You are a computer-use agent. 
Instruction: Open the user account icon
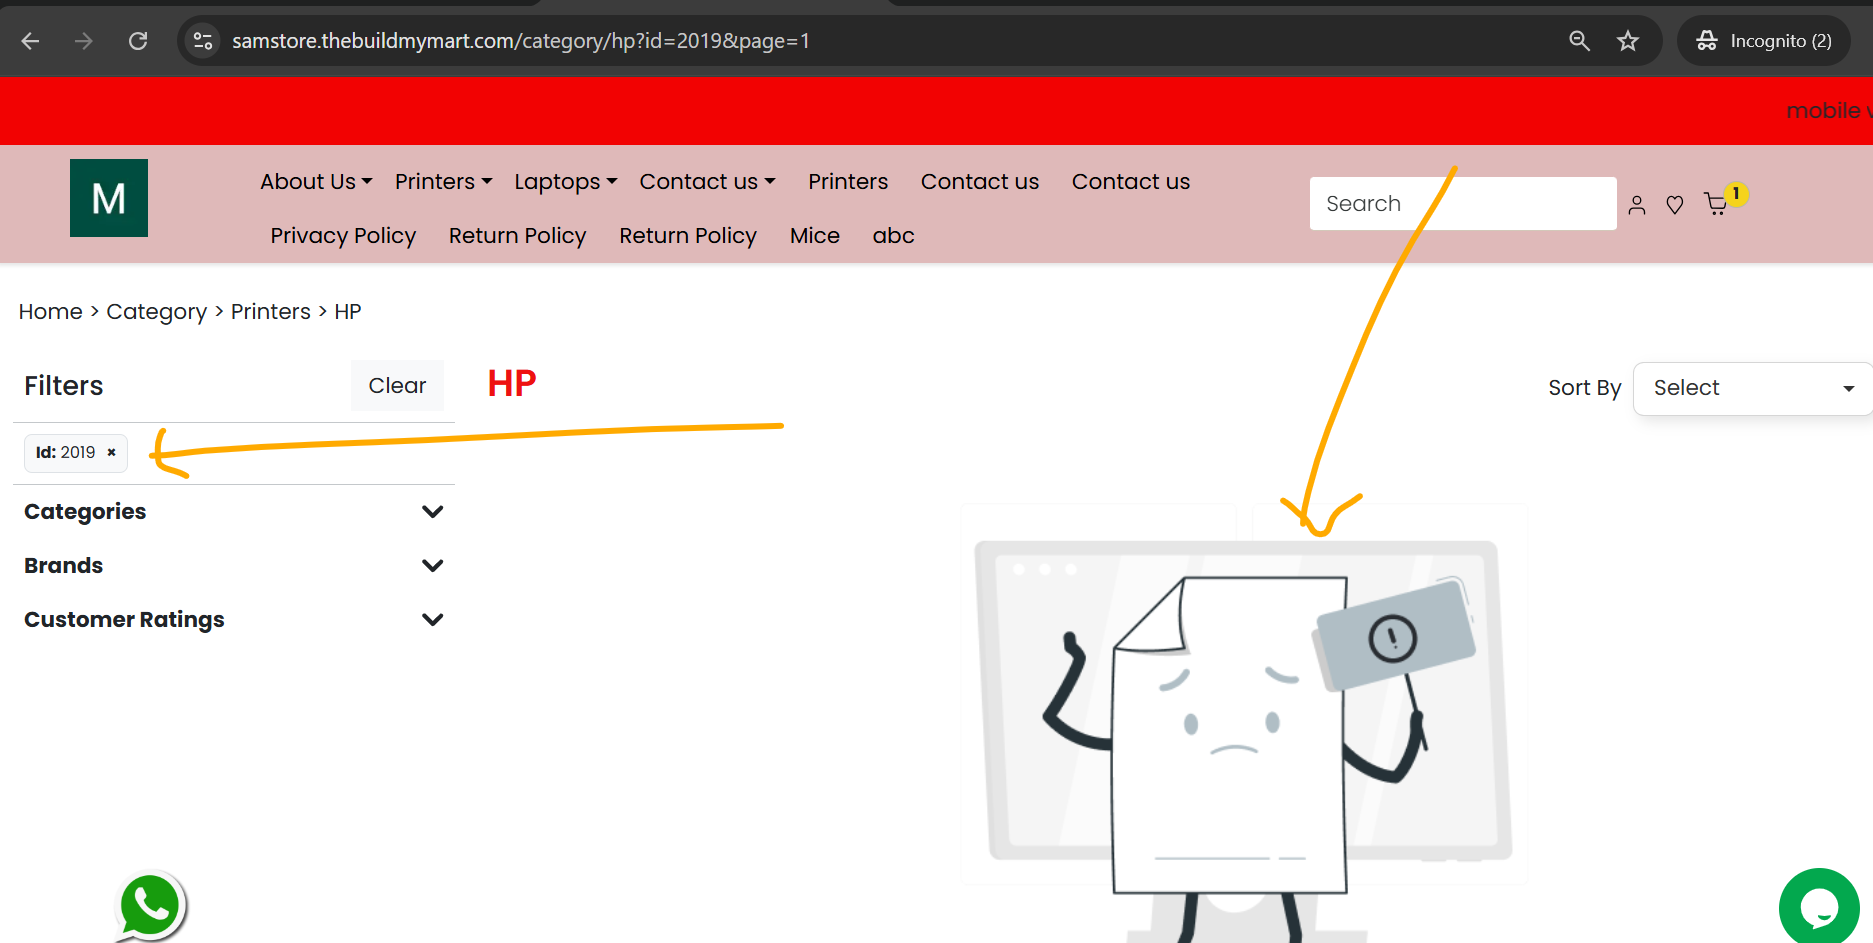pyautogui.click(x=1637, y=205)
